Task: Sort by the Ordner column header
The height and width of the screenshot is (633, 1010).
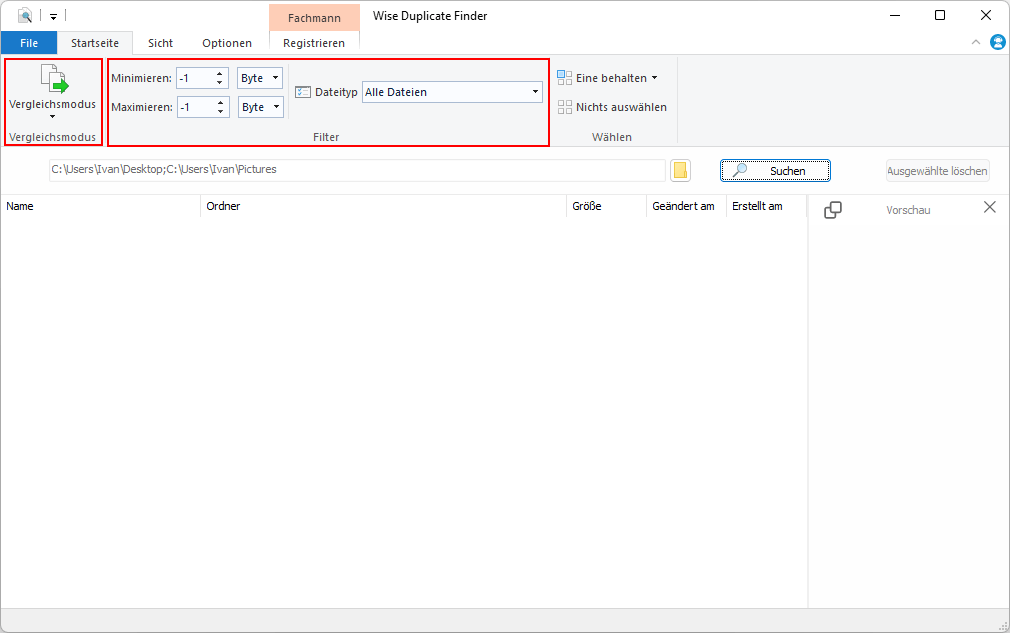Action: [383, 206]
